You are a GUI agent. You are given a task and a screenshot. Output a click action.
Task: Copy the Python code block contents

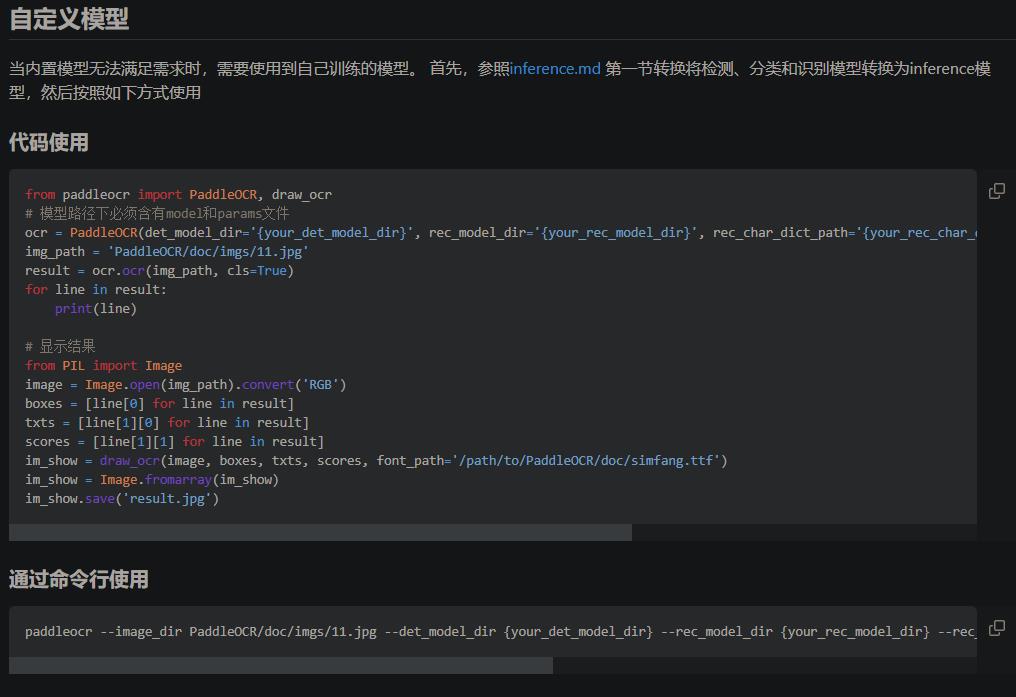997,190
